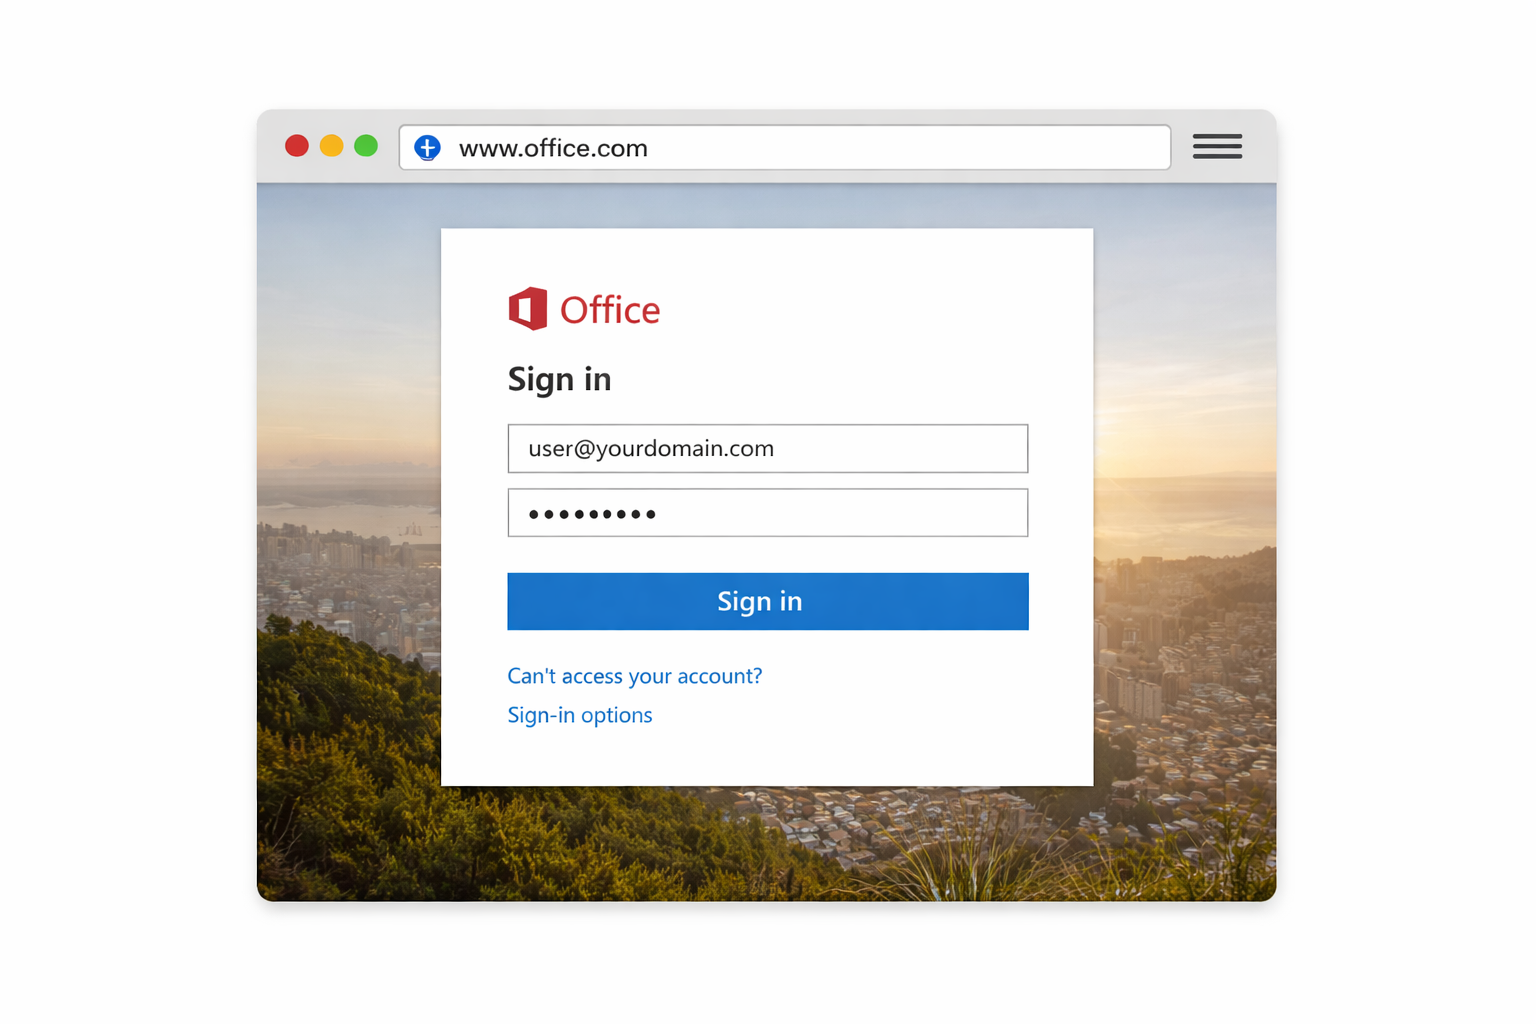1536x1024 pixels.
Task: Click the red close window dot
Action: point(297,146)
